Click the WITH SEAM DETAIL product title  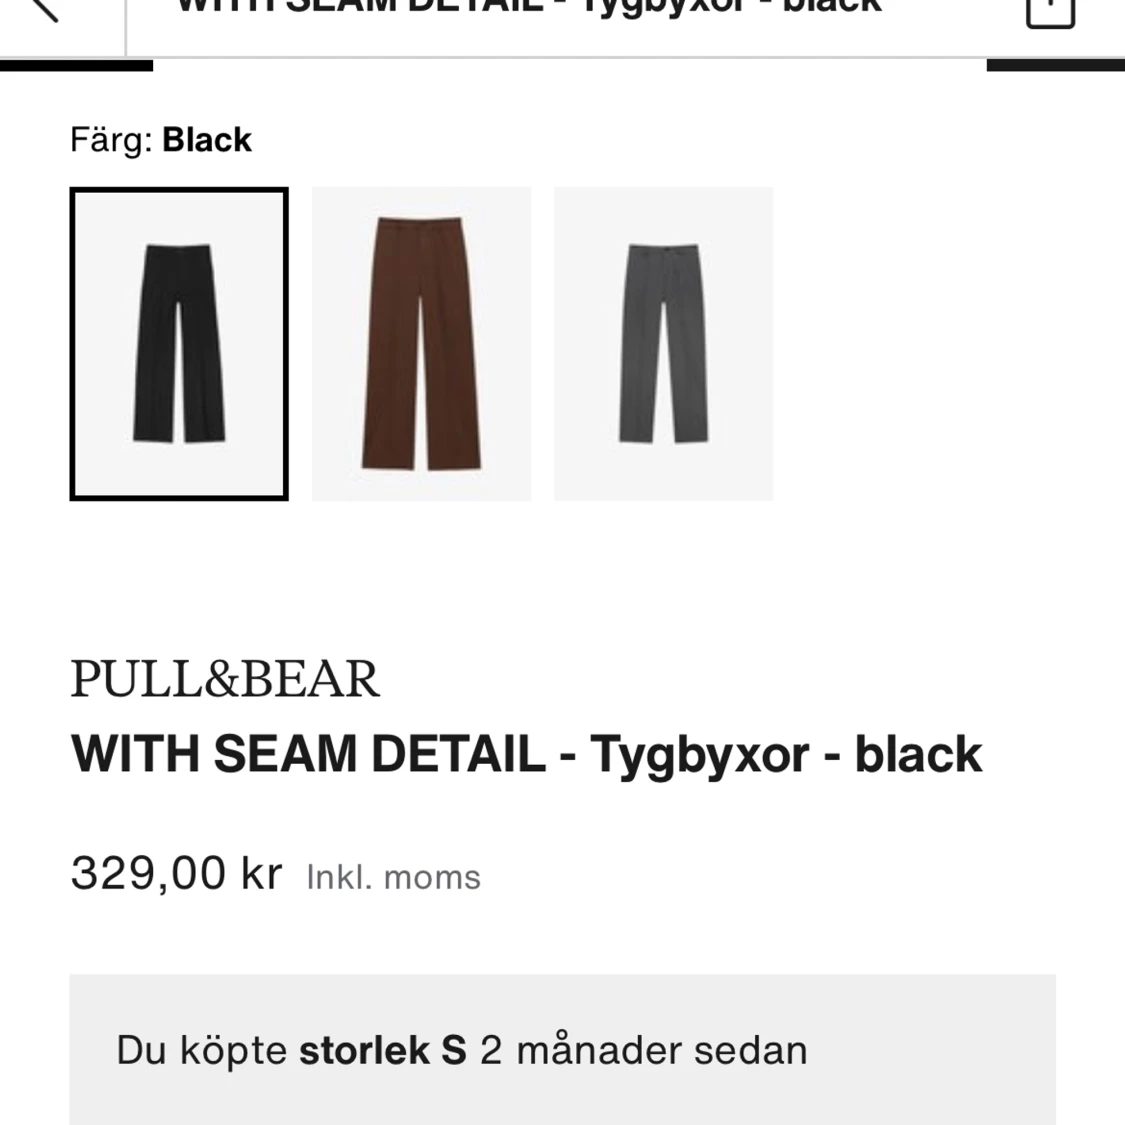[308, 754]
